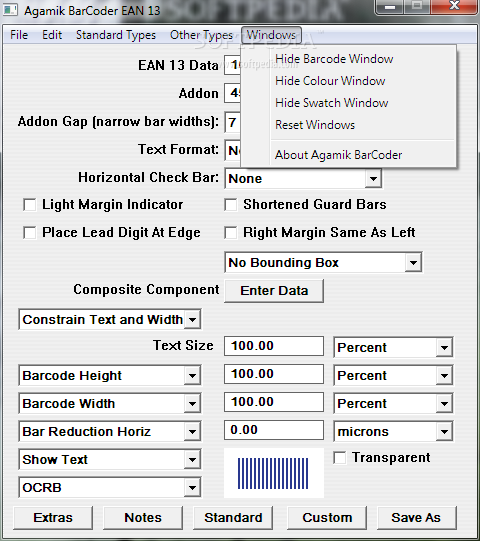Click the Barcode Width value field
The height and width of the screenshot is (541, 480).
274,402
